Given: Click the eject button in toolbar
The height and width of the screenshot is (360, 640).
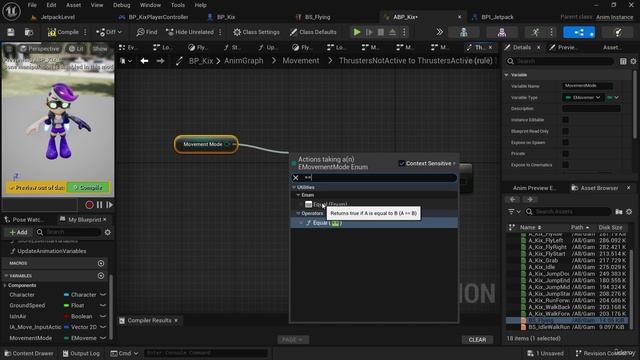Looking at the screenshot, I should coord(392,32).
